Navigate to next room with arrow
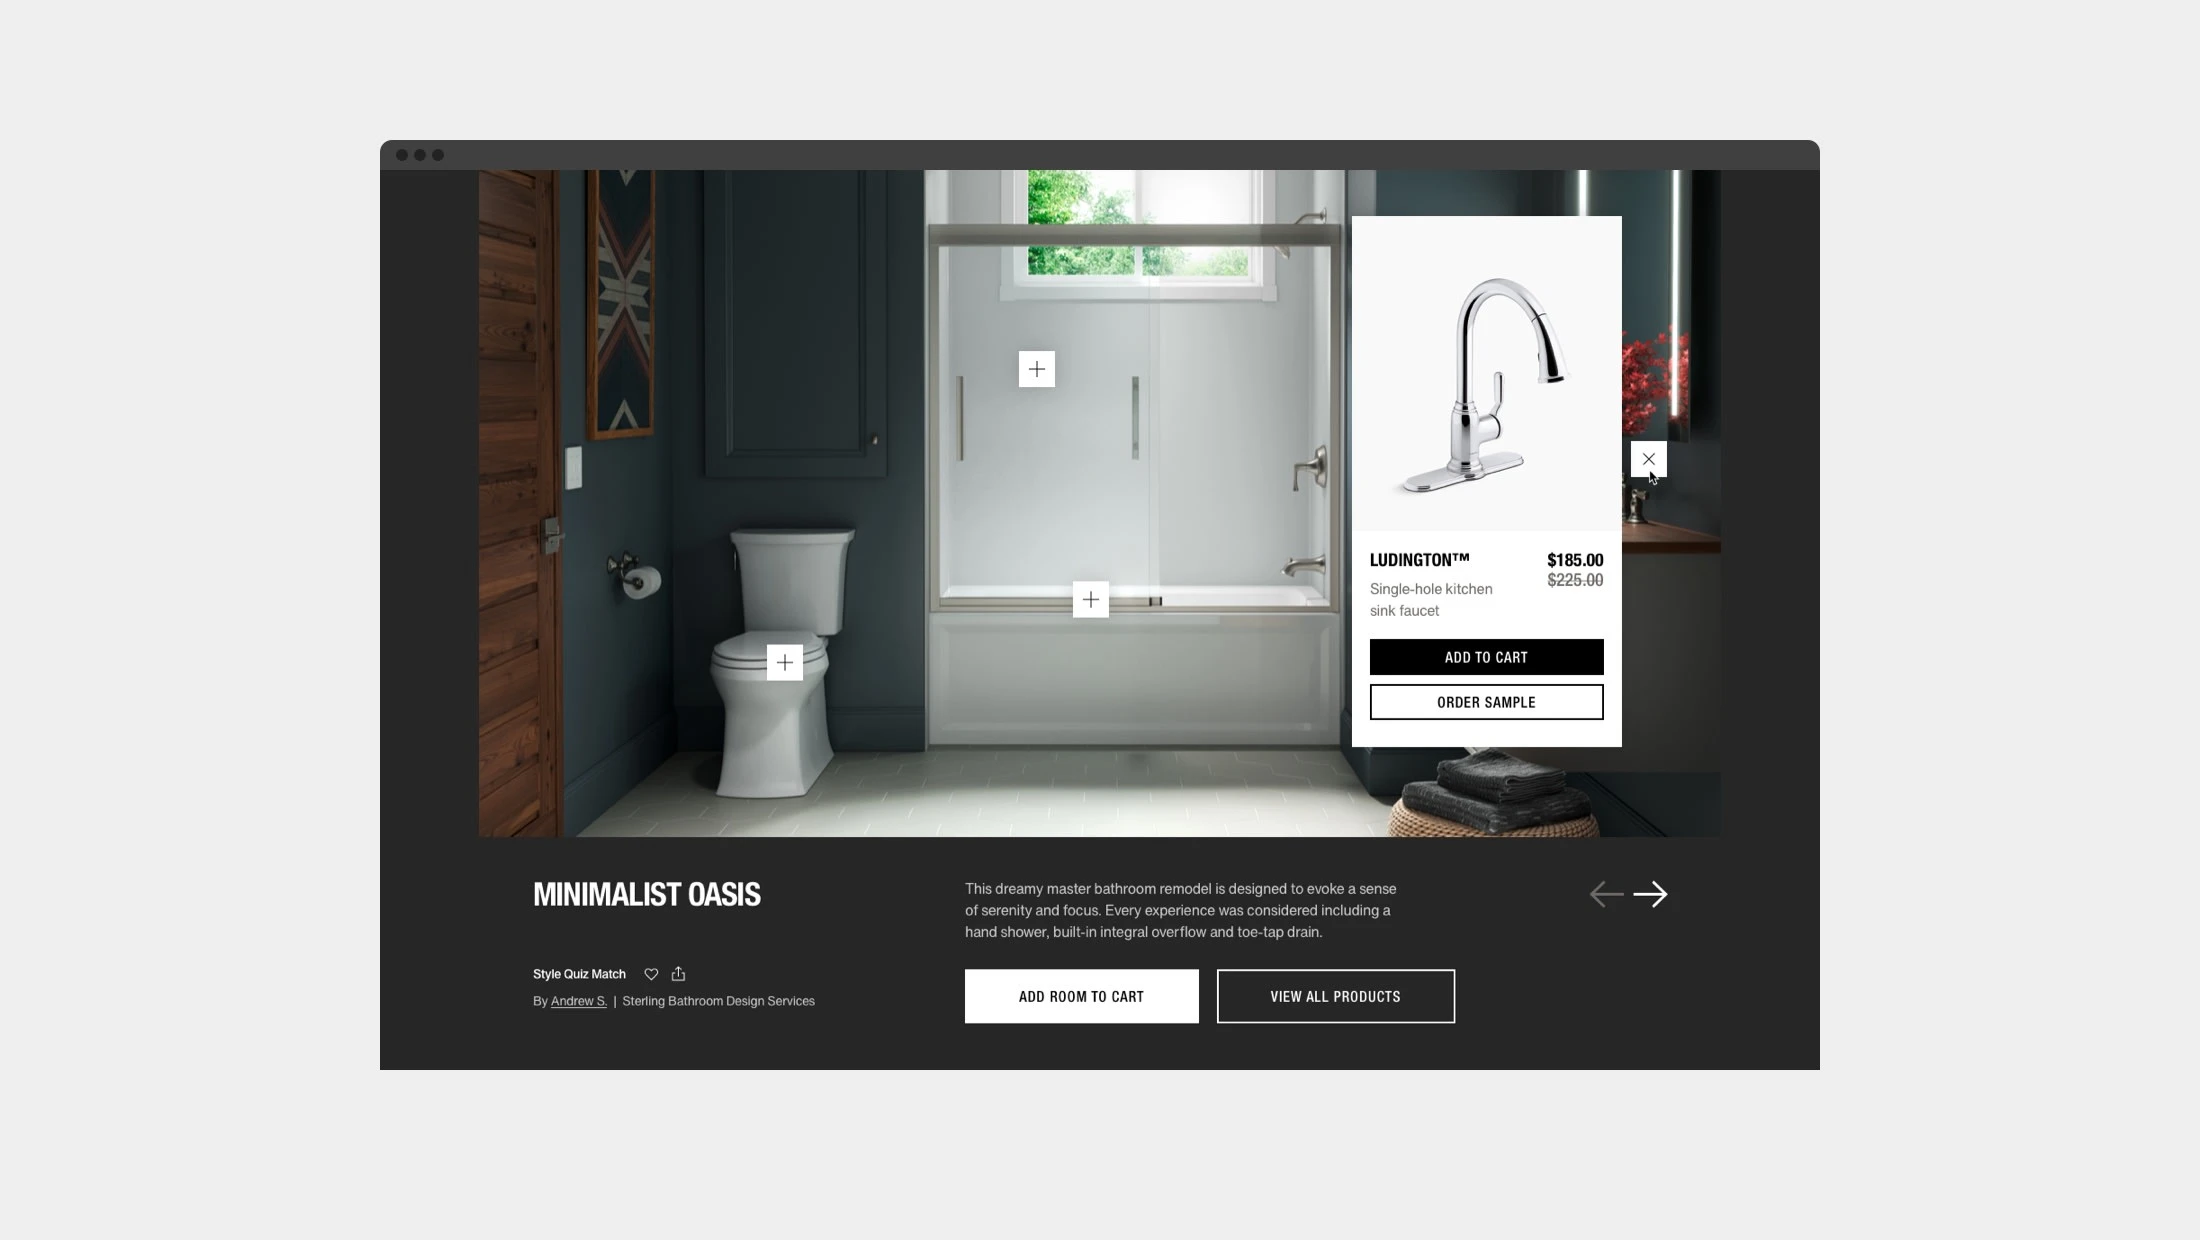Viewport: 2200px width, 1240px height. click(x=1650, y=894)
